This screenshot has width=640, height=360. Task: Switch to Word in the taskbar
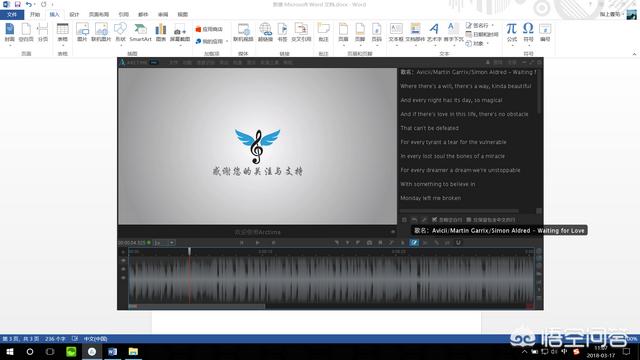pyautogui.click(x=113, y=351)
